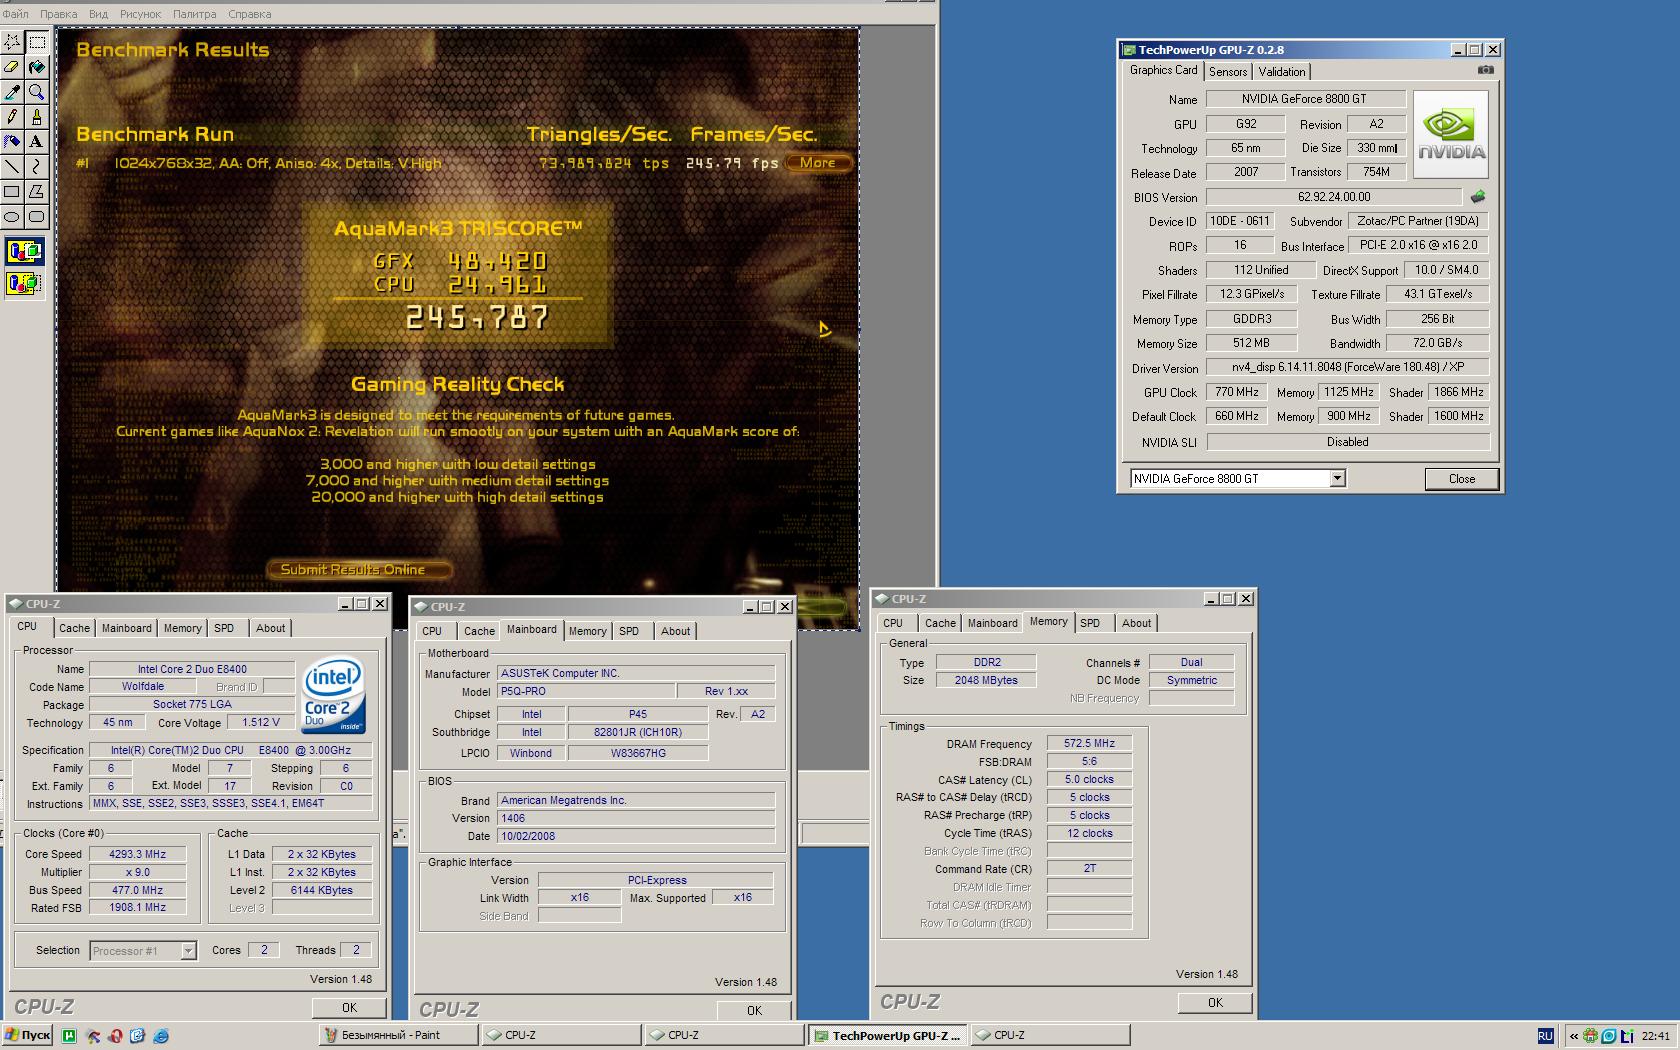Open the Вид menu in Paint
The image size is (1680, 1050).
tap(98, 14)
